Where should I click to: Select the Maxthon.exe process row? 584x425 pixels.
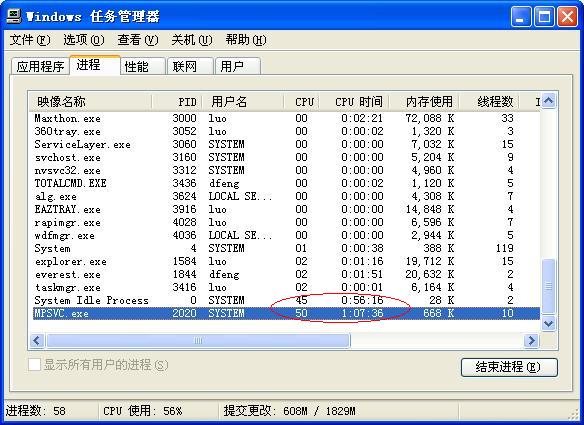pos(286,118)
